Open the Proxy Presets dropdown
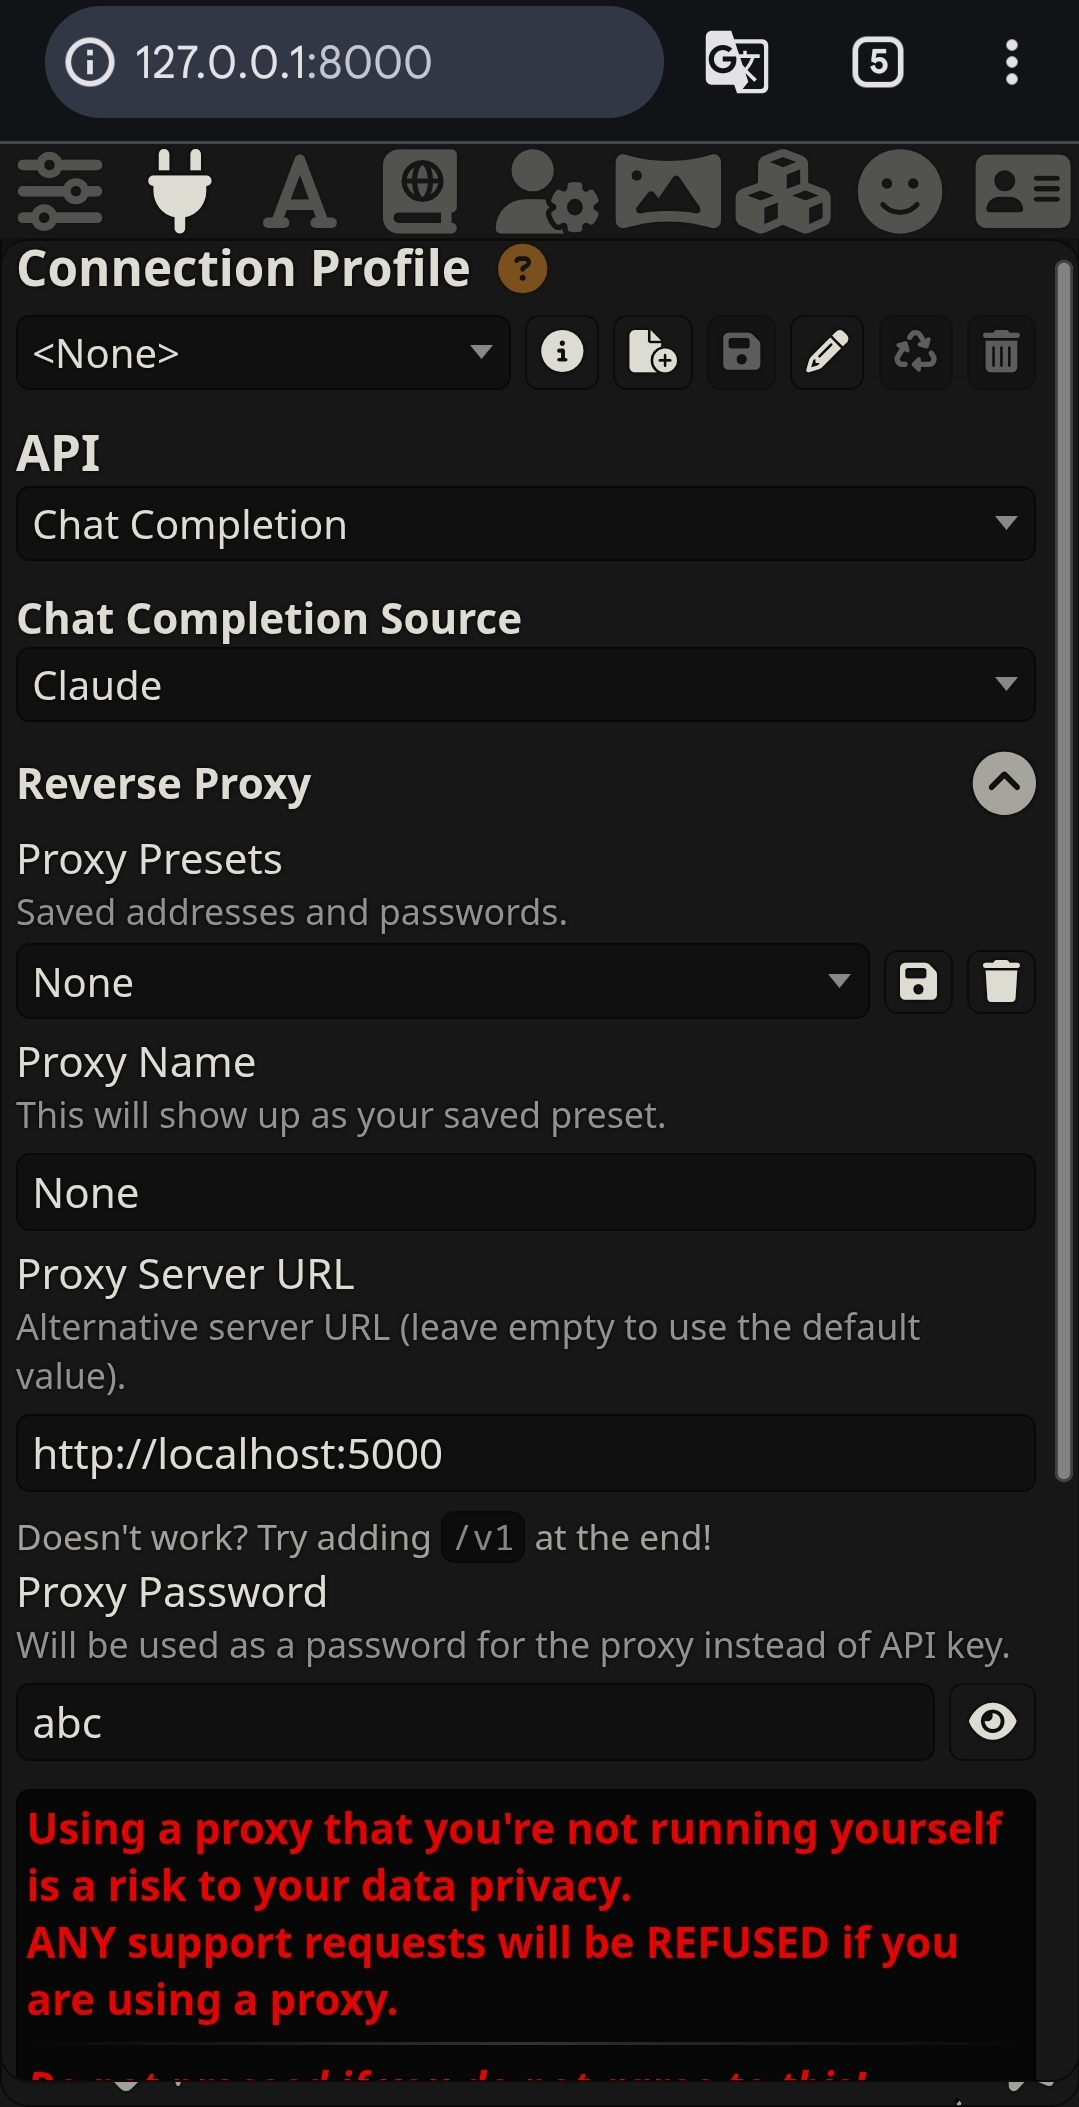Viewport: 1079px width, 2107px height. tap(443, 981)
